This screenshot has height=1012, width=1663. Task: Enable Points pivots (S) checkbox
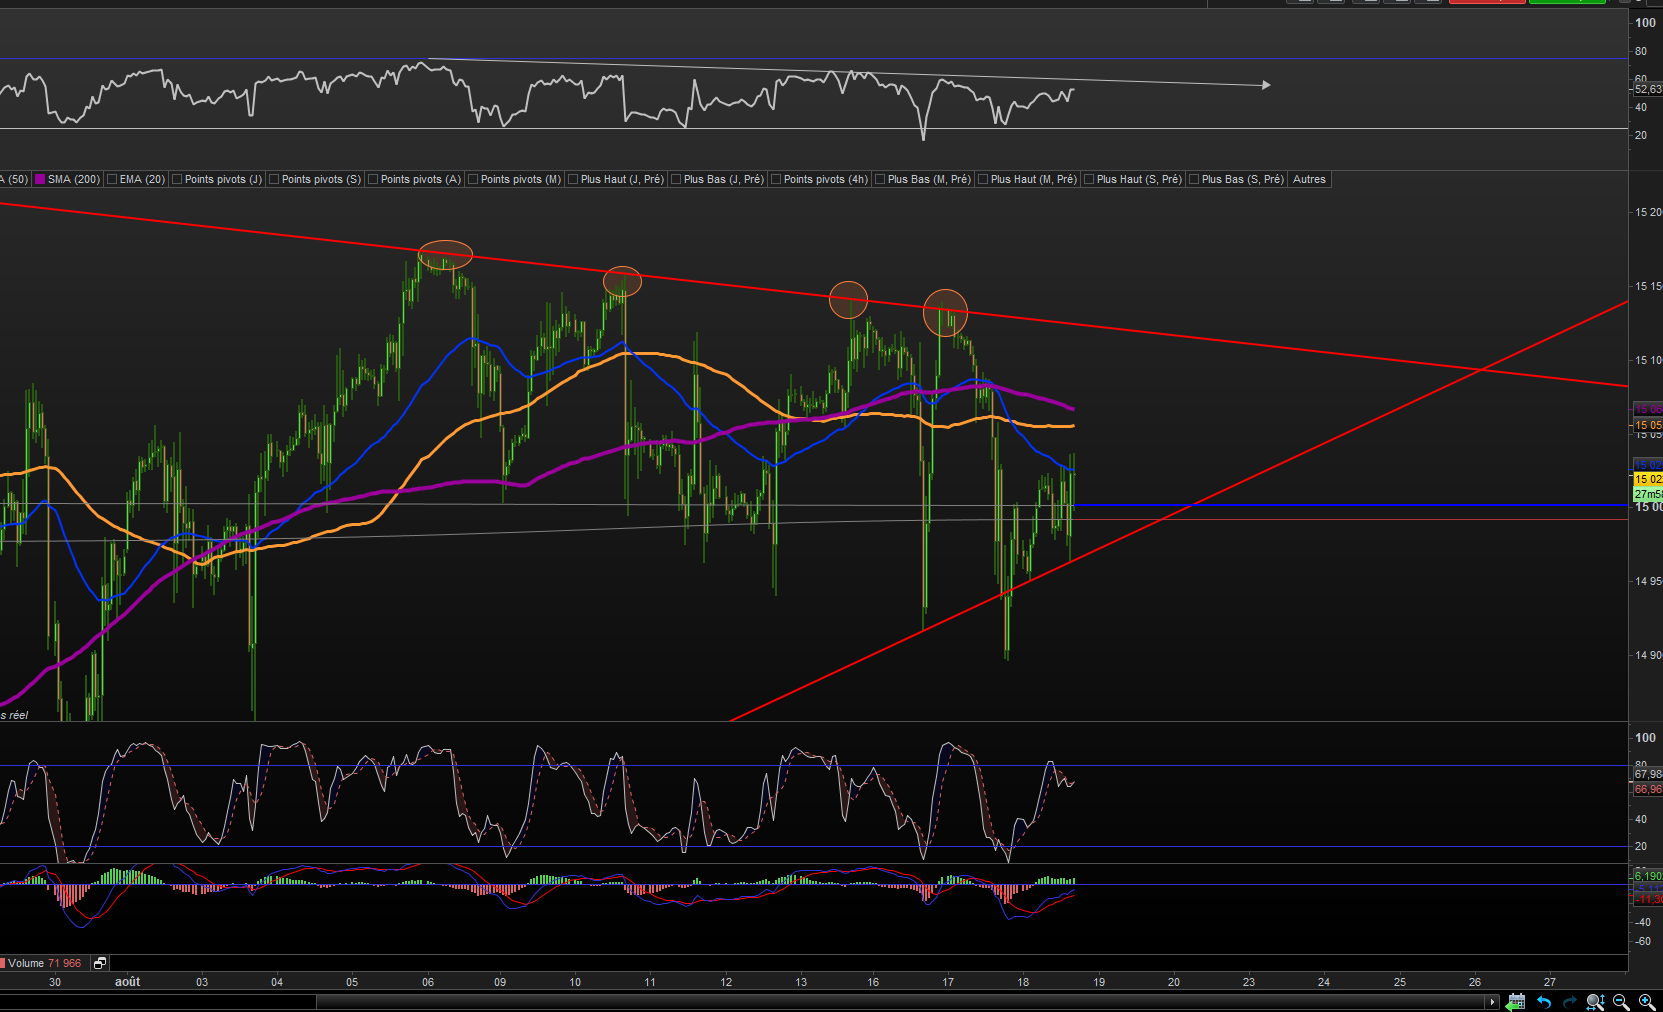(274, 180)
